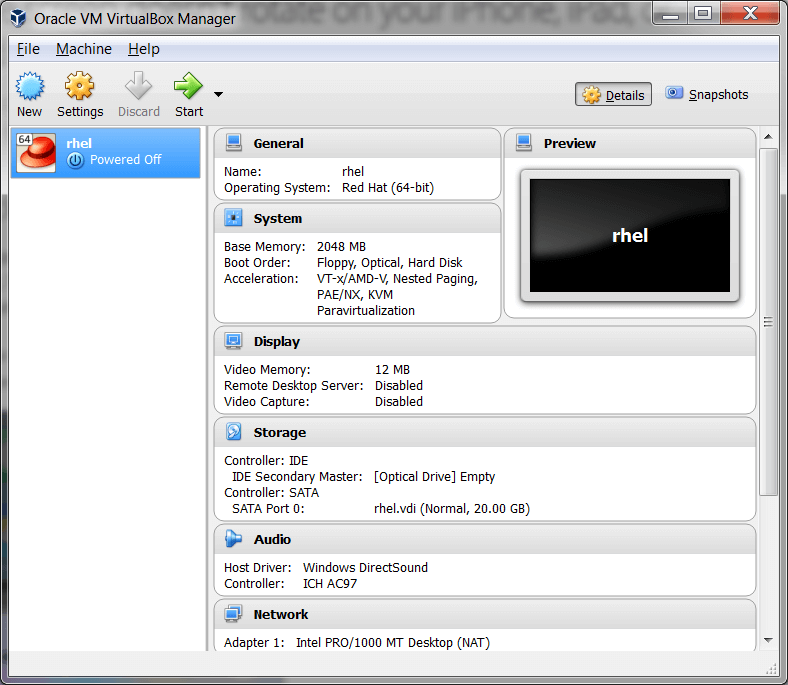Screen dimensions: 788x685
Task: Open the Start button dropdown arrow
Action: pos(218,94)
